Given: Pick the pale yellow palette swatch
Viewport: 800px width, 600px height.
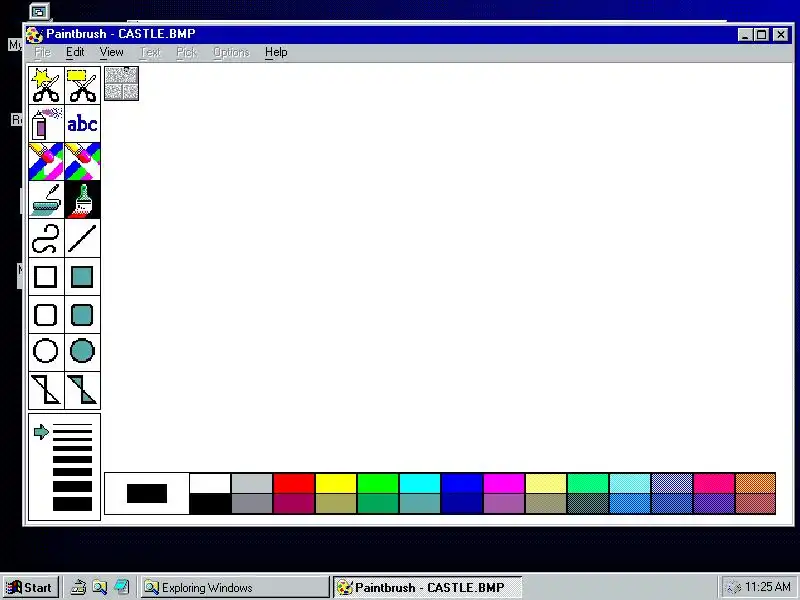Looking at the screenshot, I should (546, 484).
